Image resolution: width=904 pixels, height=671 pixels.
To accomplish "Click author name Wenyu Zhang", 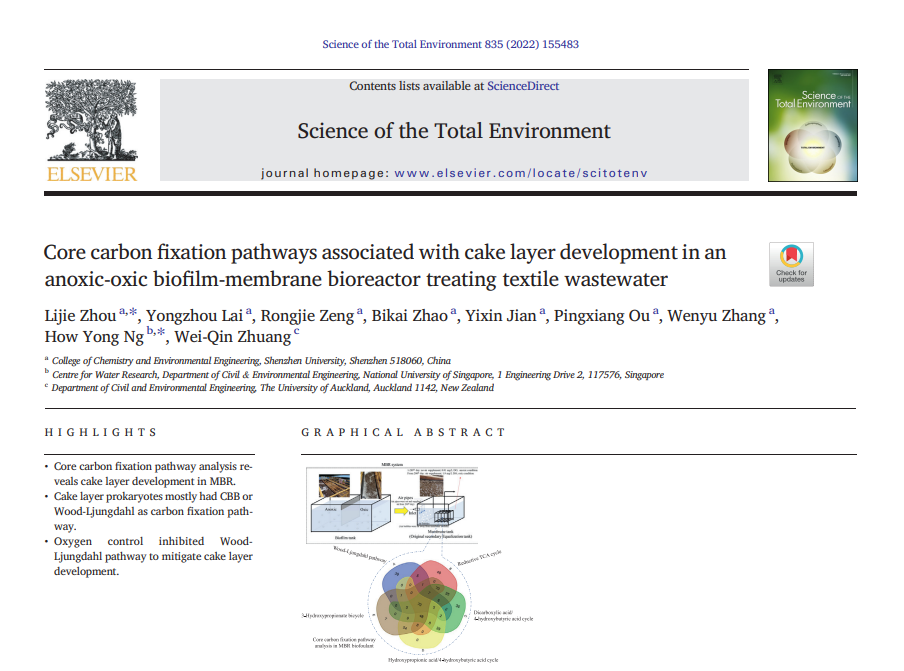I will [x=721, y=316].
